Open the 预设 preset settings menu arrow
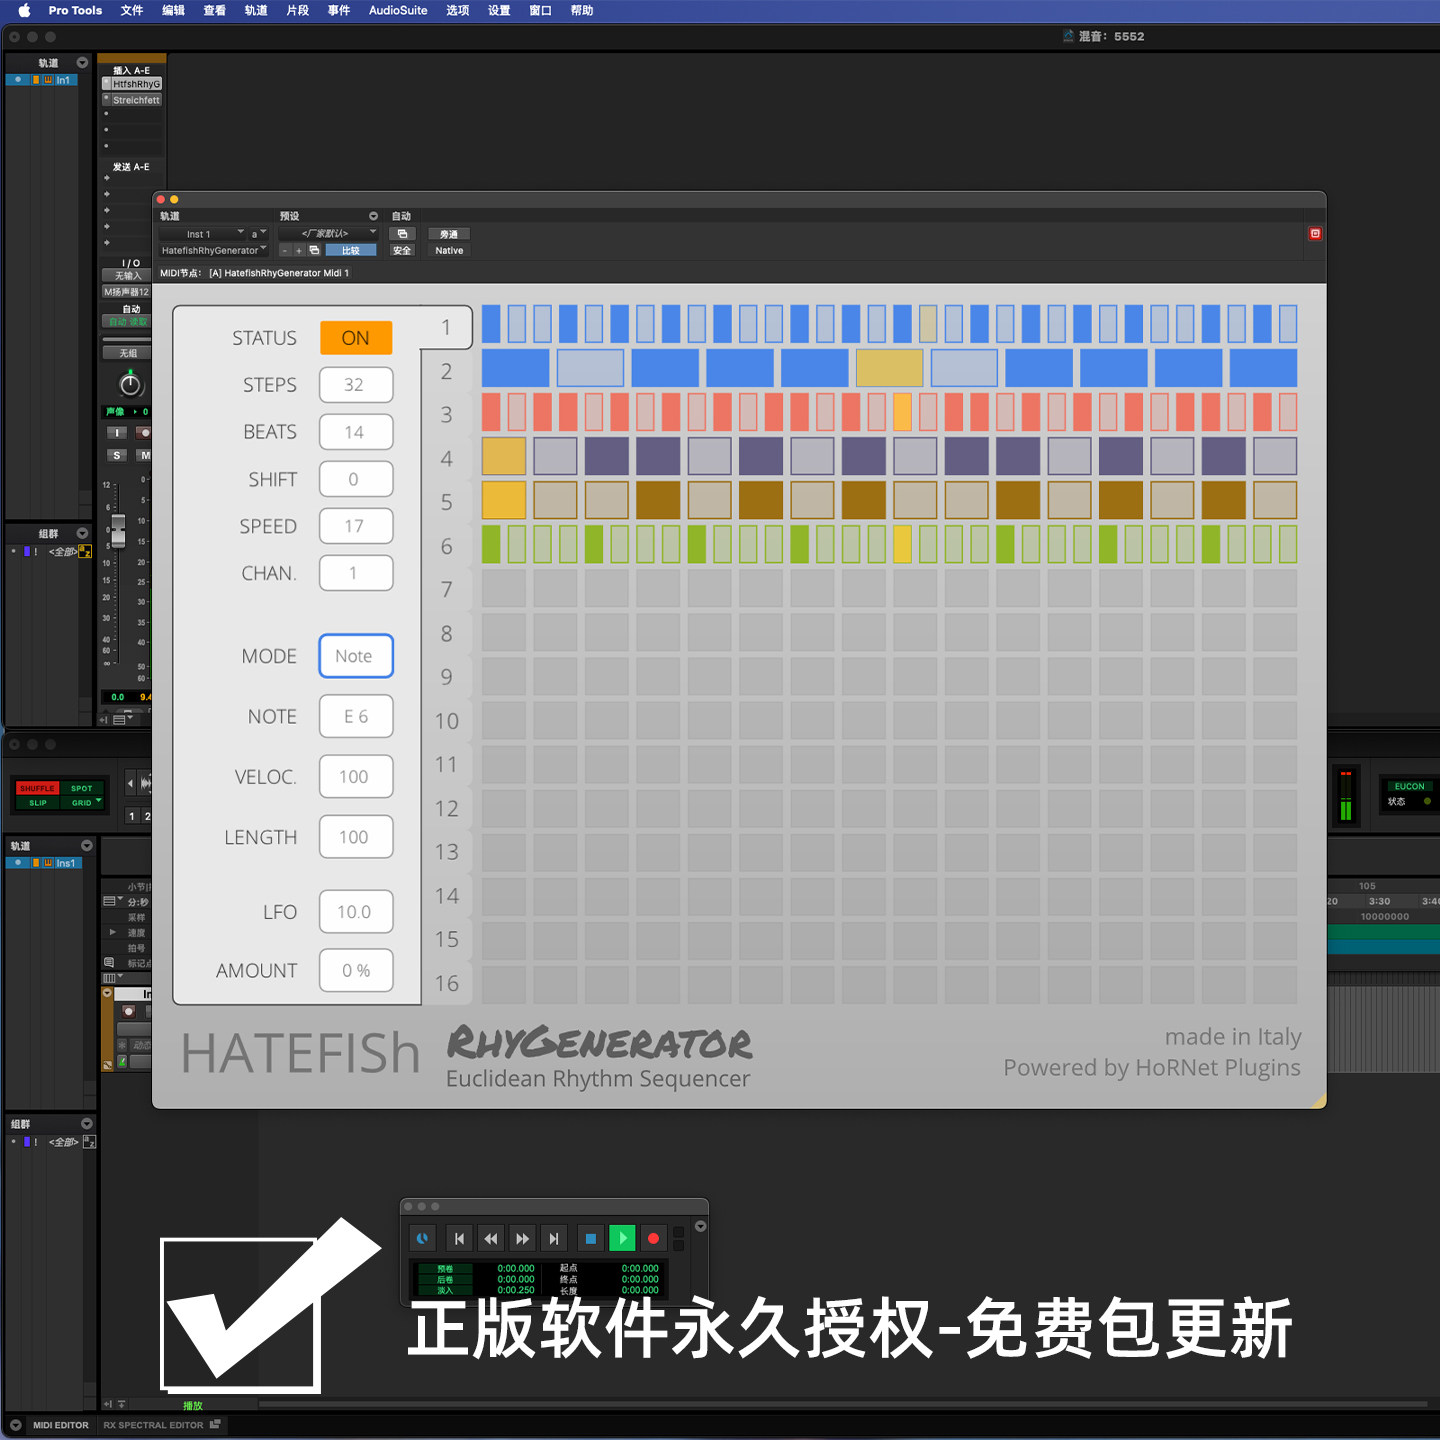The height and width of the screenshot is (1440, 1440). tap(373, 216)
